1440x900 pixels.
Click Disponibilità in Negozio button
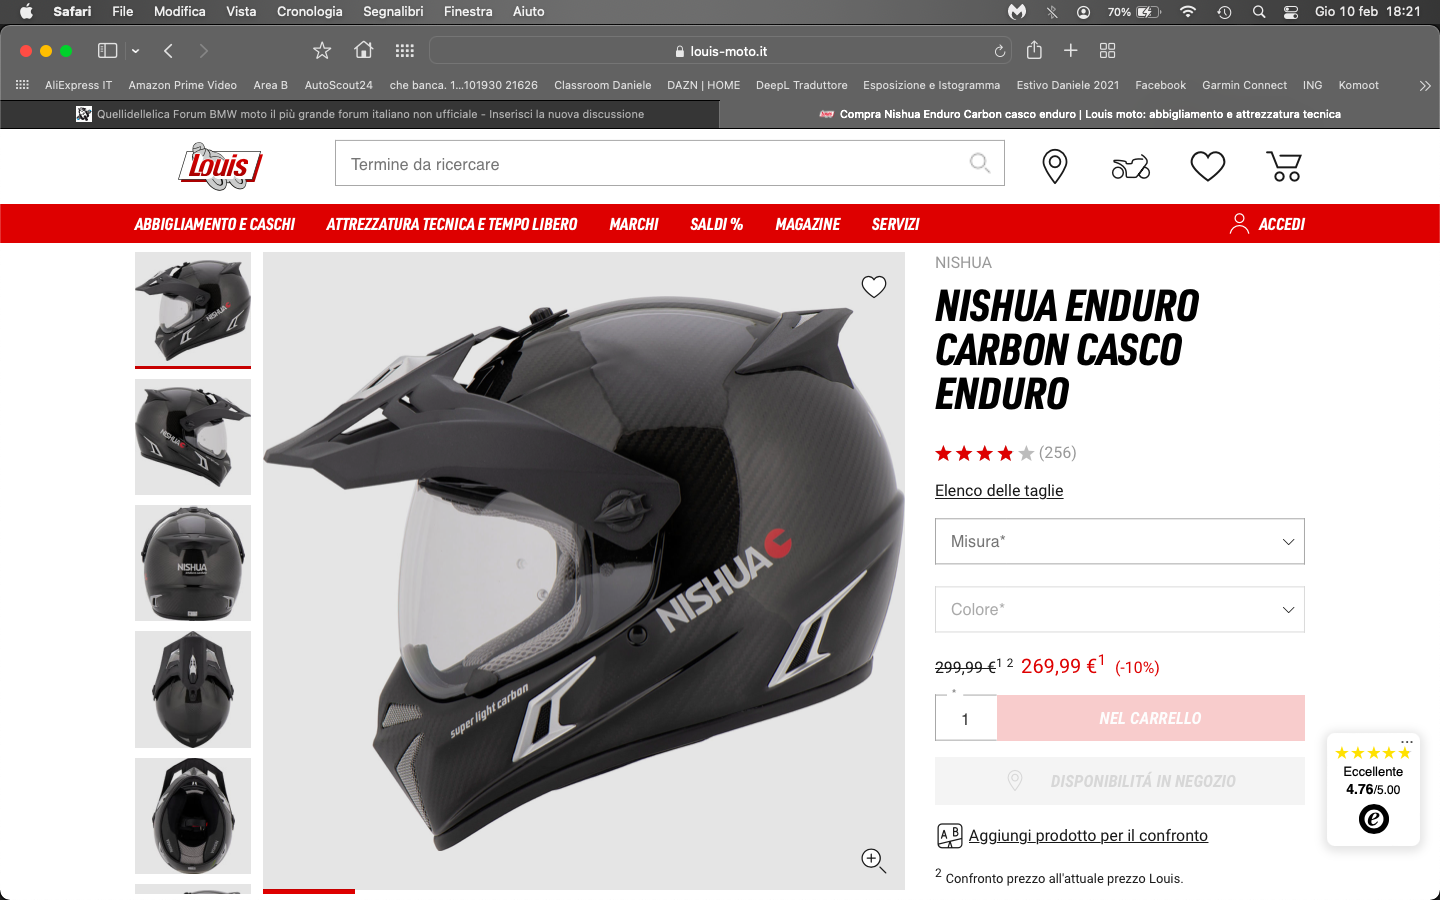point(1120,781)
